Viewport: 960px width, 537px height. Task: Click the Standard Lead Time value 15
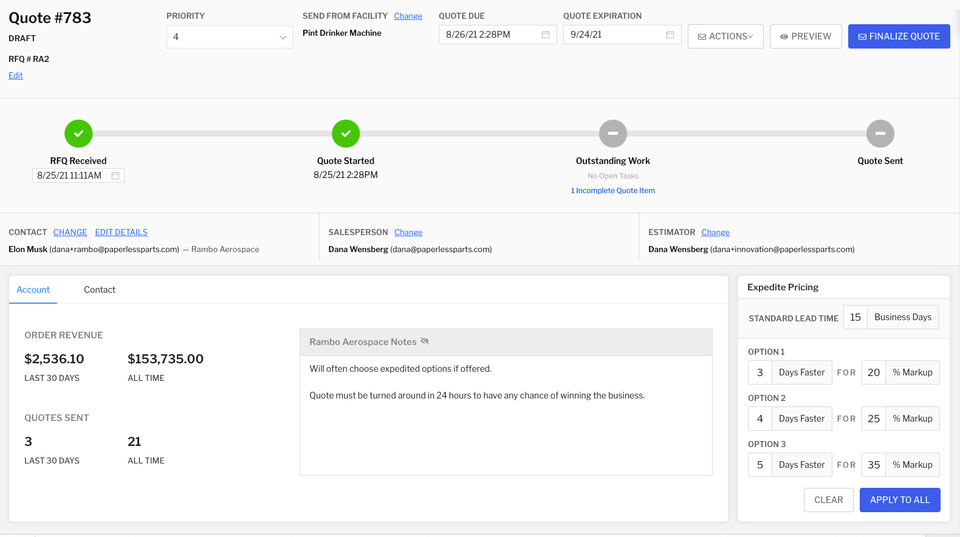click(x=855, y=317)
